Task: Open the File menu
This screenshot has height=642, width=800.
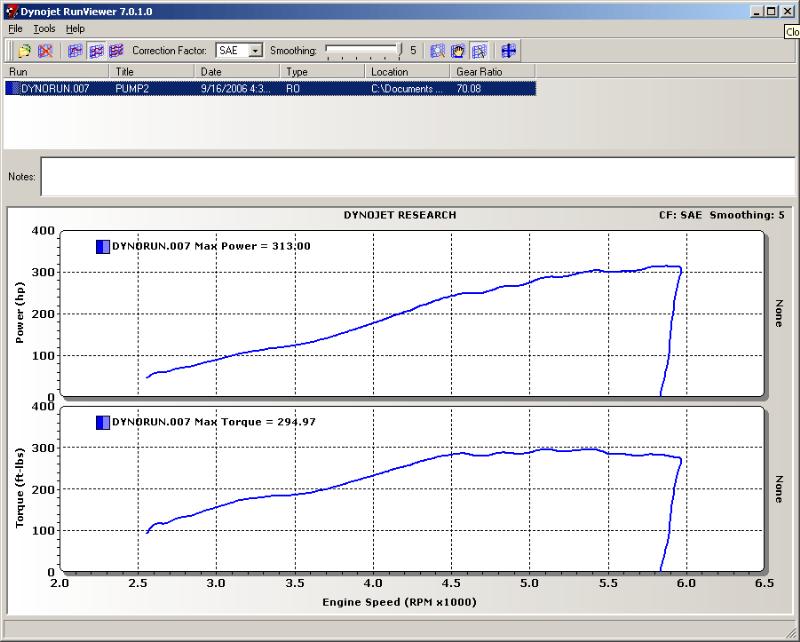Action: tap(15, 29)
